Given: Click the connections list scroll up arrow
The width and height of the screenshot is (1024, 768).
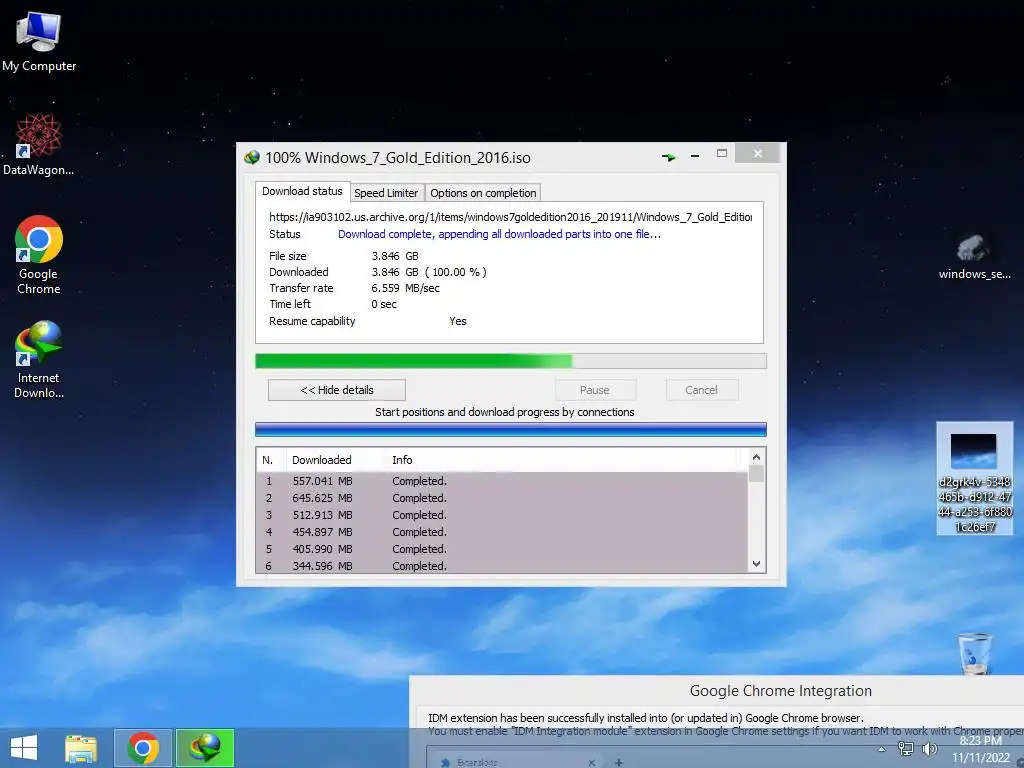Looking at the screenshot, I should click(756, 457).
